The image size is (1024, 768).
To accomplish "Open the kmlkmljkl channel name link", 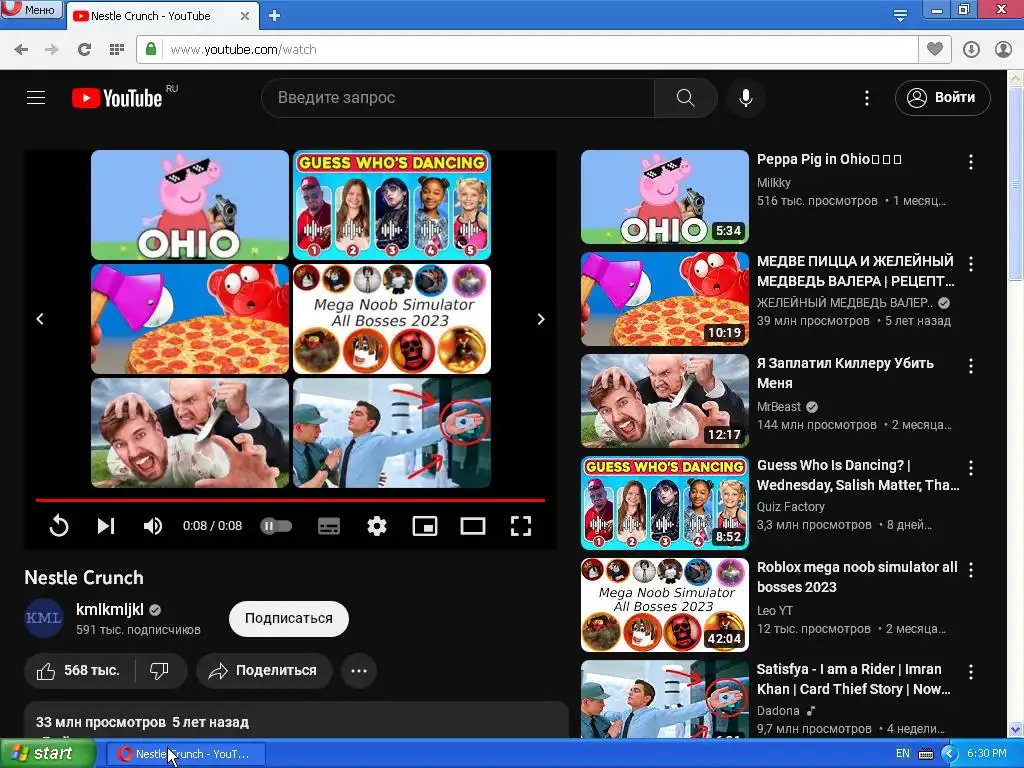I will pyautogui.click(x=110, y=609).
